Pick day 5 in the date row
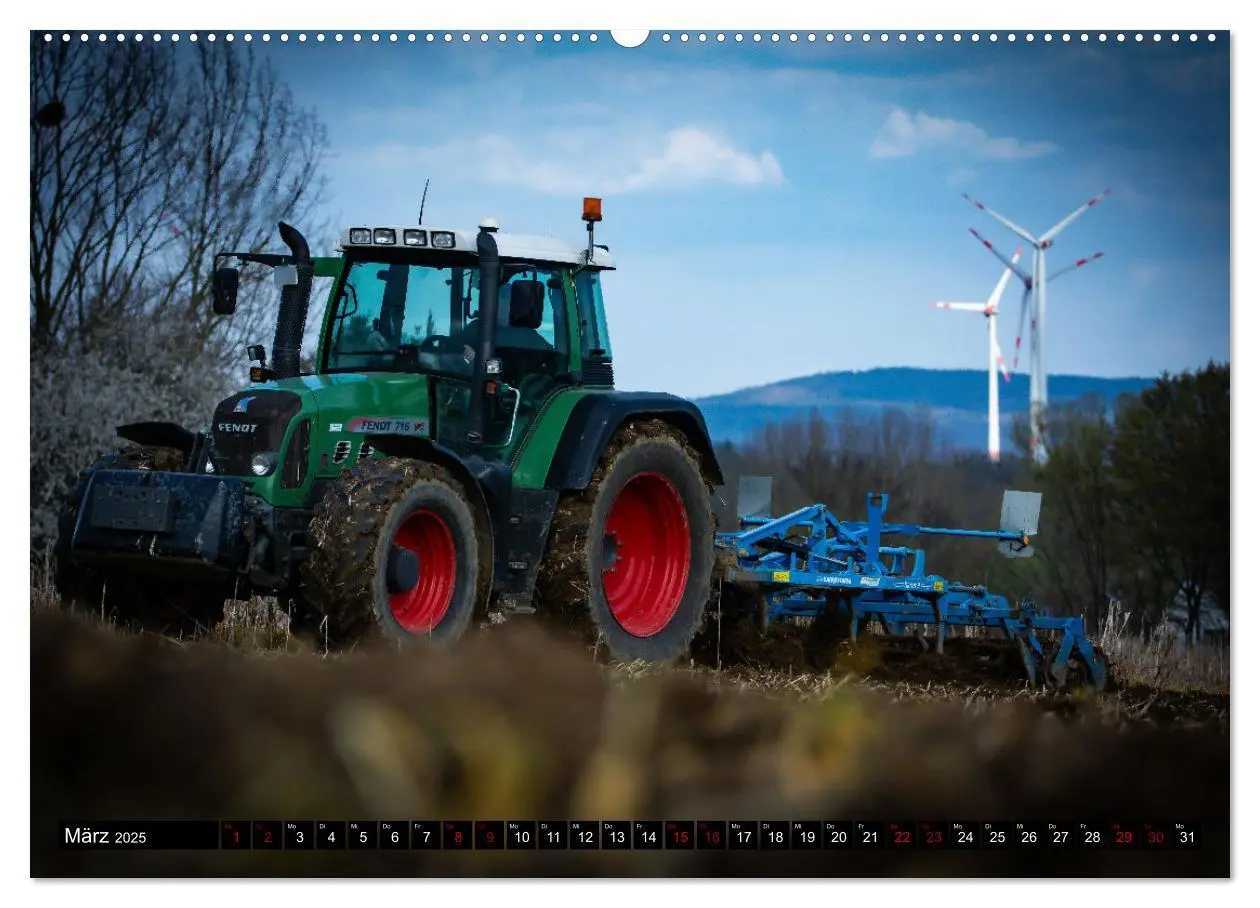 (362, 836)
